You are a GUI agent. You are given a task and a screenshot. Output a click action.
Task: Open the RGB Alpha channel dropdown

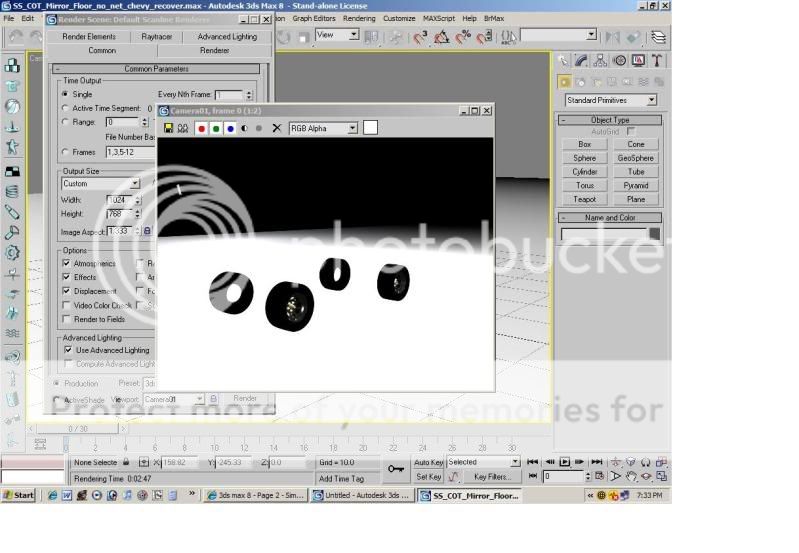[323, 128]
